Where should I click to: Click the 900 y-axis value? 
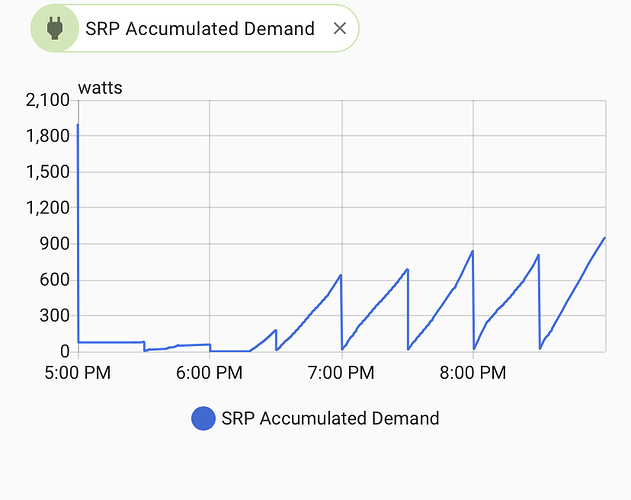coord(55,244)
